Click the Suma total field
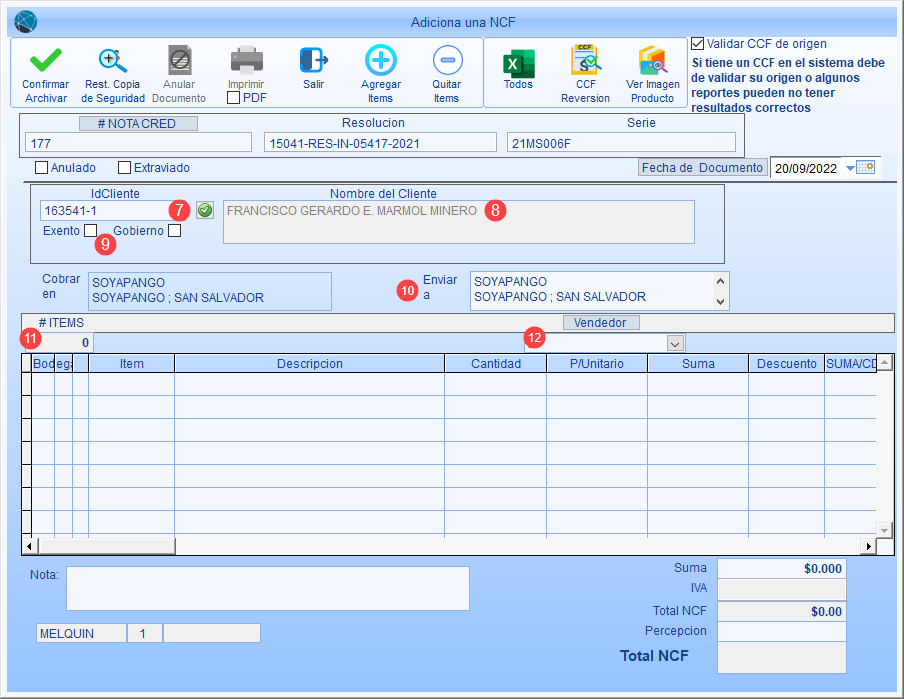 [782, 569]
